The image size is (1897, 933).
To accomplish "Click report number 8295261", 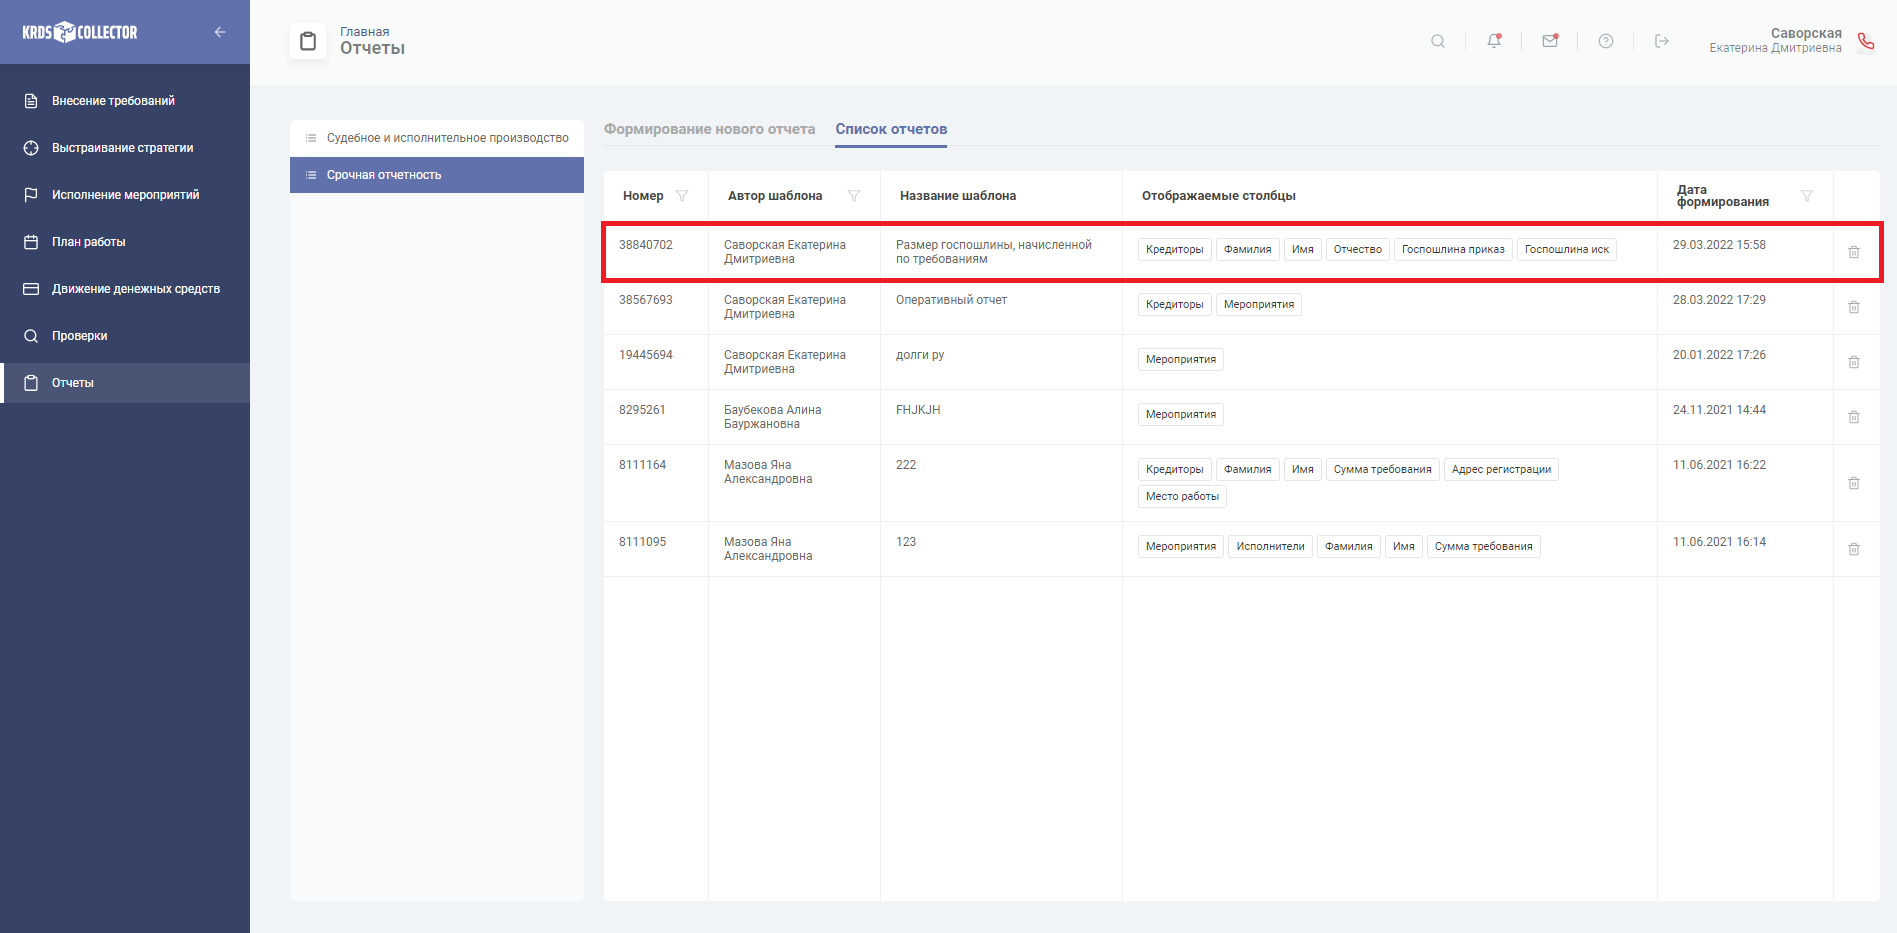I will [x=642, y=410].
